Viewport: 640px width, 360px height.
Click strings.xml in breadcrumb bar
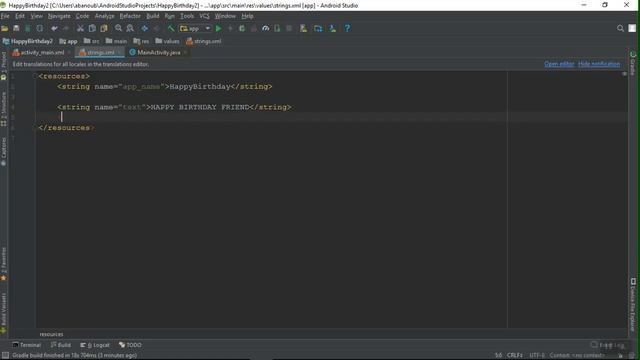click(204, 41)
